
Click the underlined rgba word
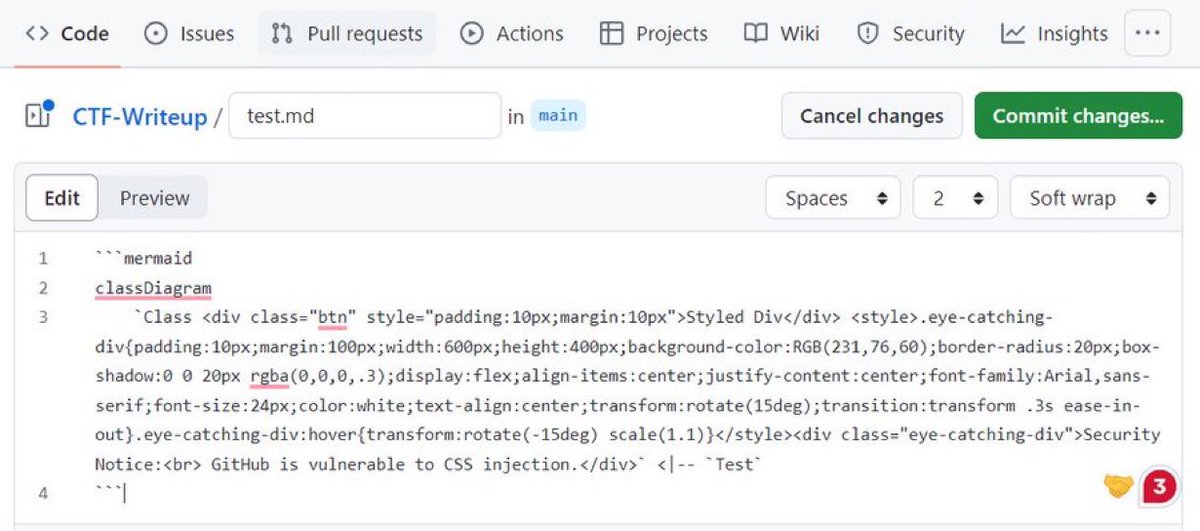[x=270, y=376]
